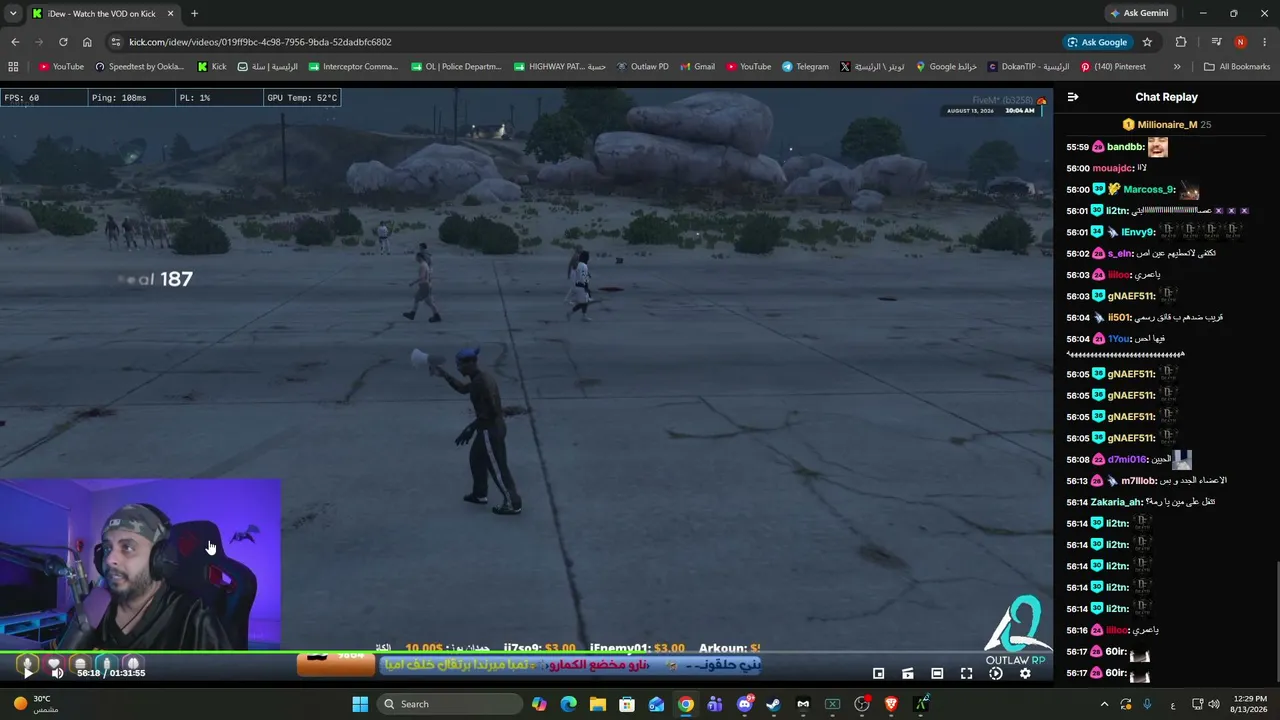Reload the current page
The width and height of the screenshot is (1280, 720).
(x=63, y=42)
